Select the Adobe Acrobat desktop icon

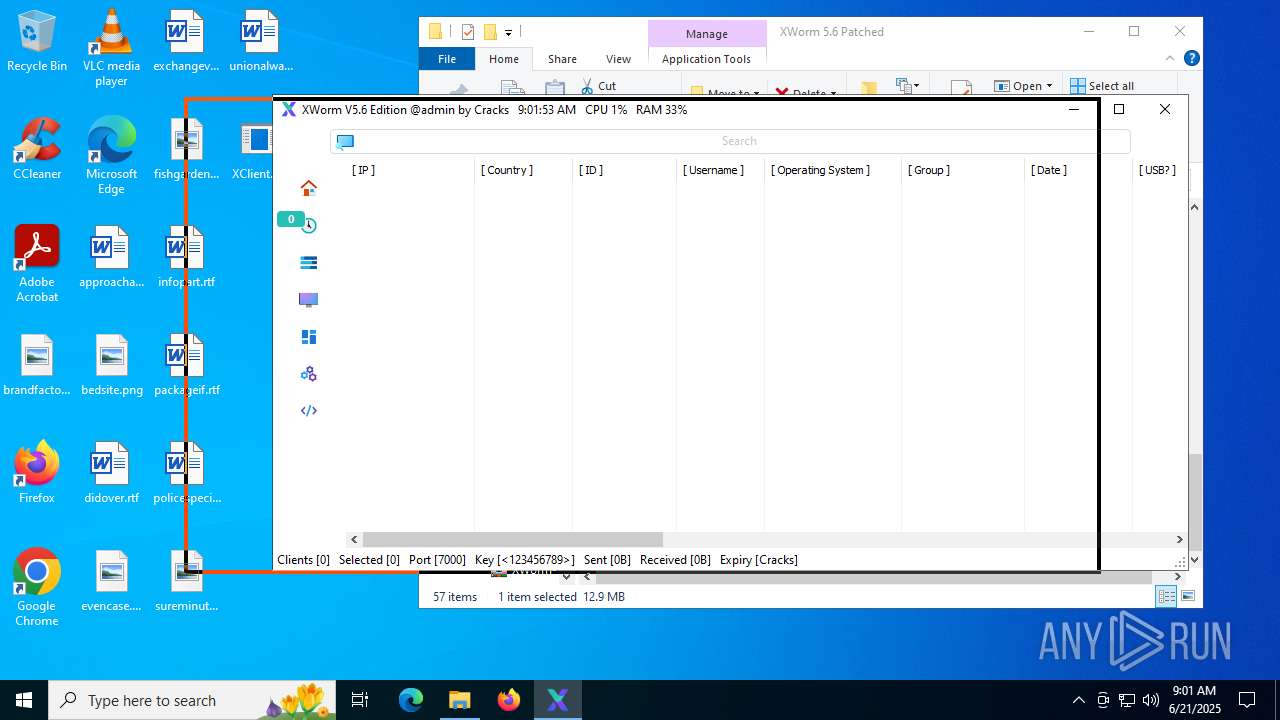[x=37, y=263]
